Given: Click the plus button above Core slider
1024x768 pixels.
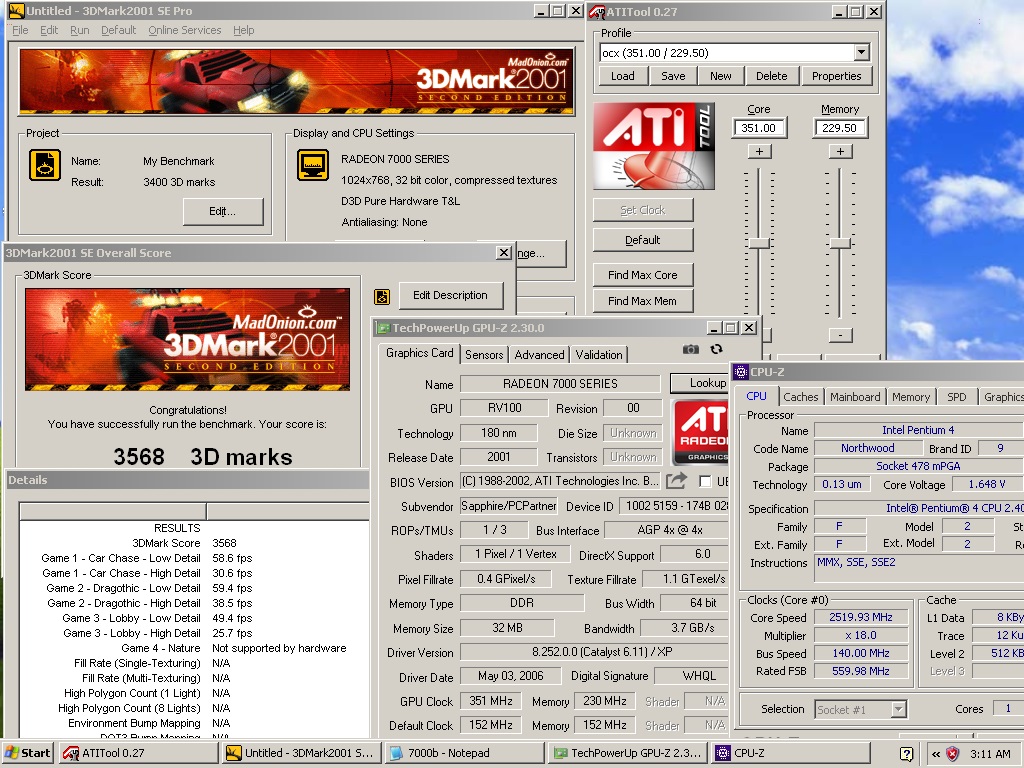Looking at the screenshot, I should pos(759,152).
